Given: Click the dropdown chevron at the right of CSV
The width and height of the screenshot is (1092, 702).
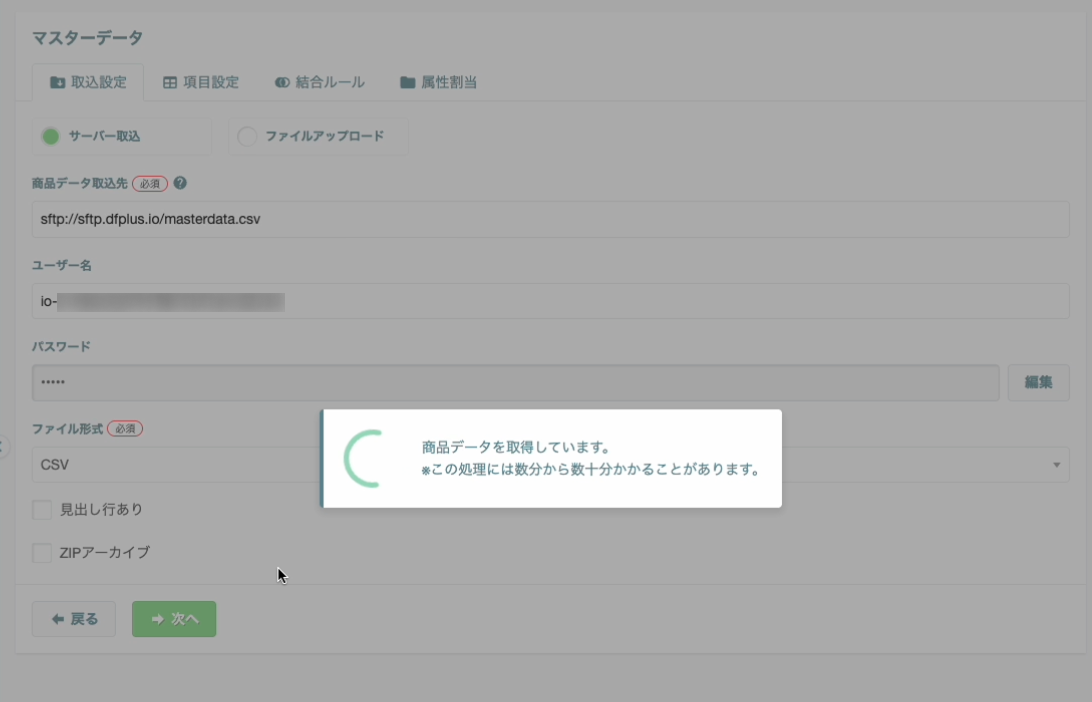Looking at the screenshot, I should (1057, 464).
